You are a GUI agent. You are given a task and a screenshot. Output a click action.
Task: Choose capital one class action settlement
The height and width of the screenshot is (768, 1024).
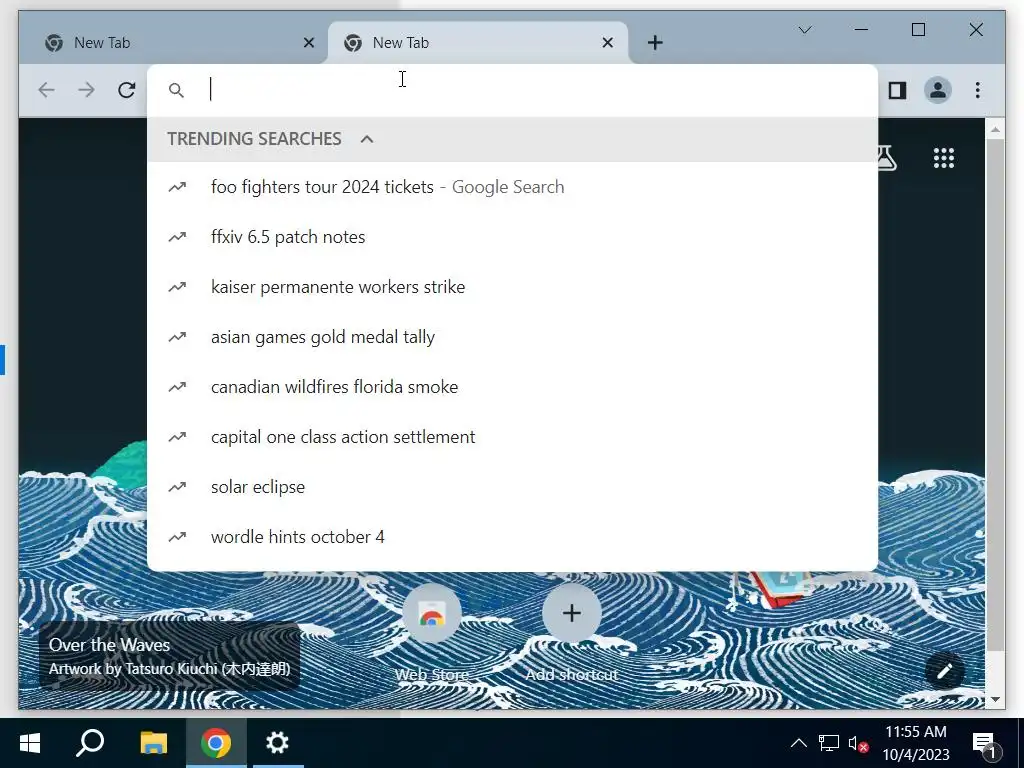tap(512, 437)
